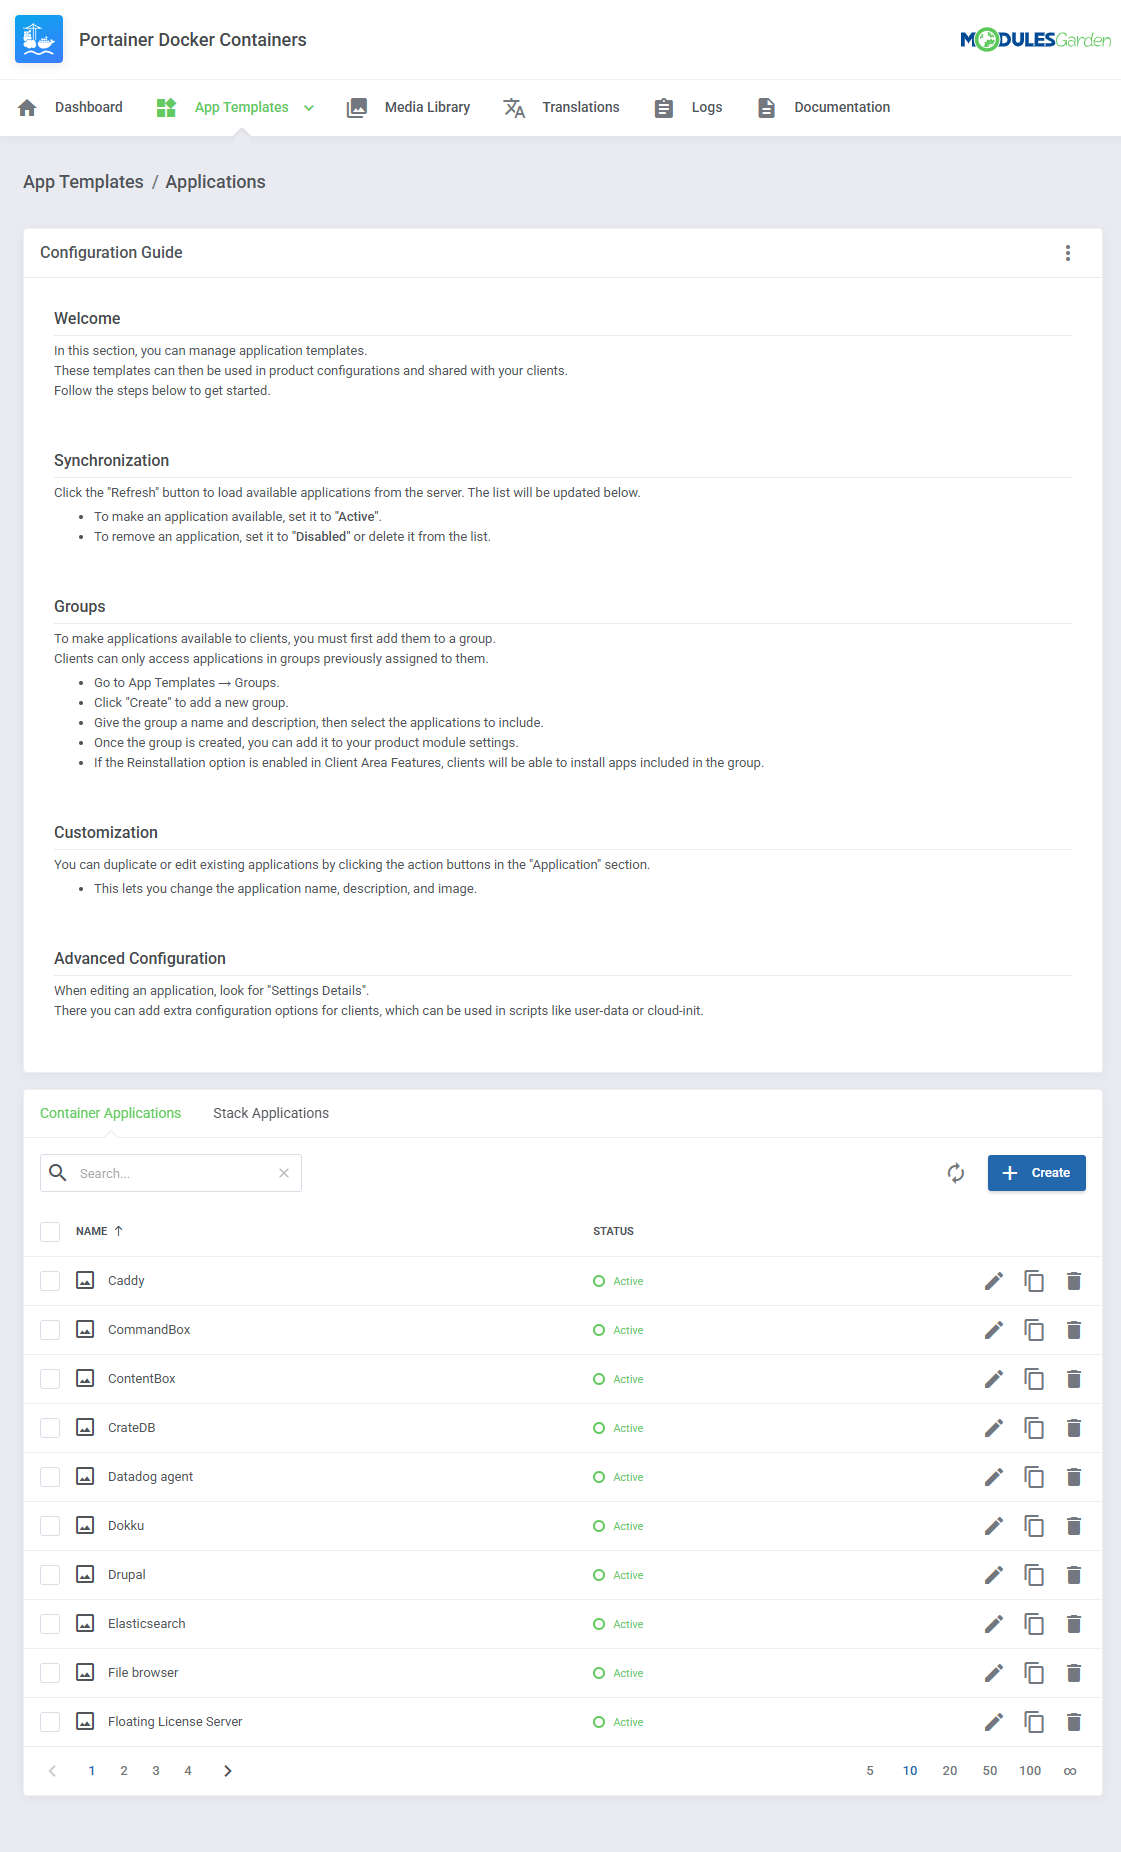Click the search magnifier icon

[58, 1173]
